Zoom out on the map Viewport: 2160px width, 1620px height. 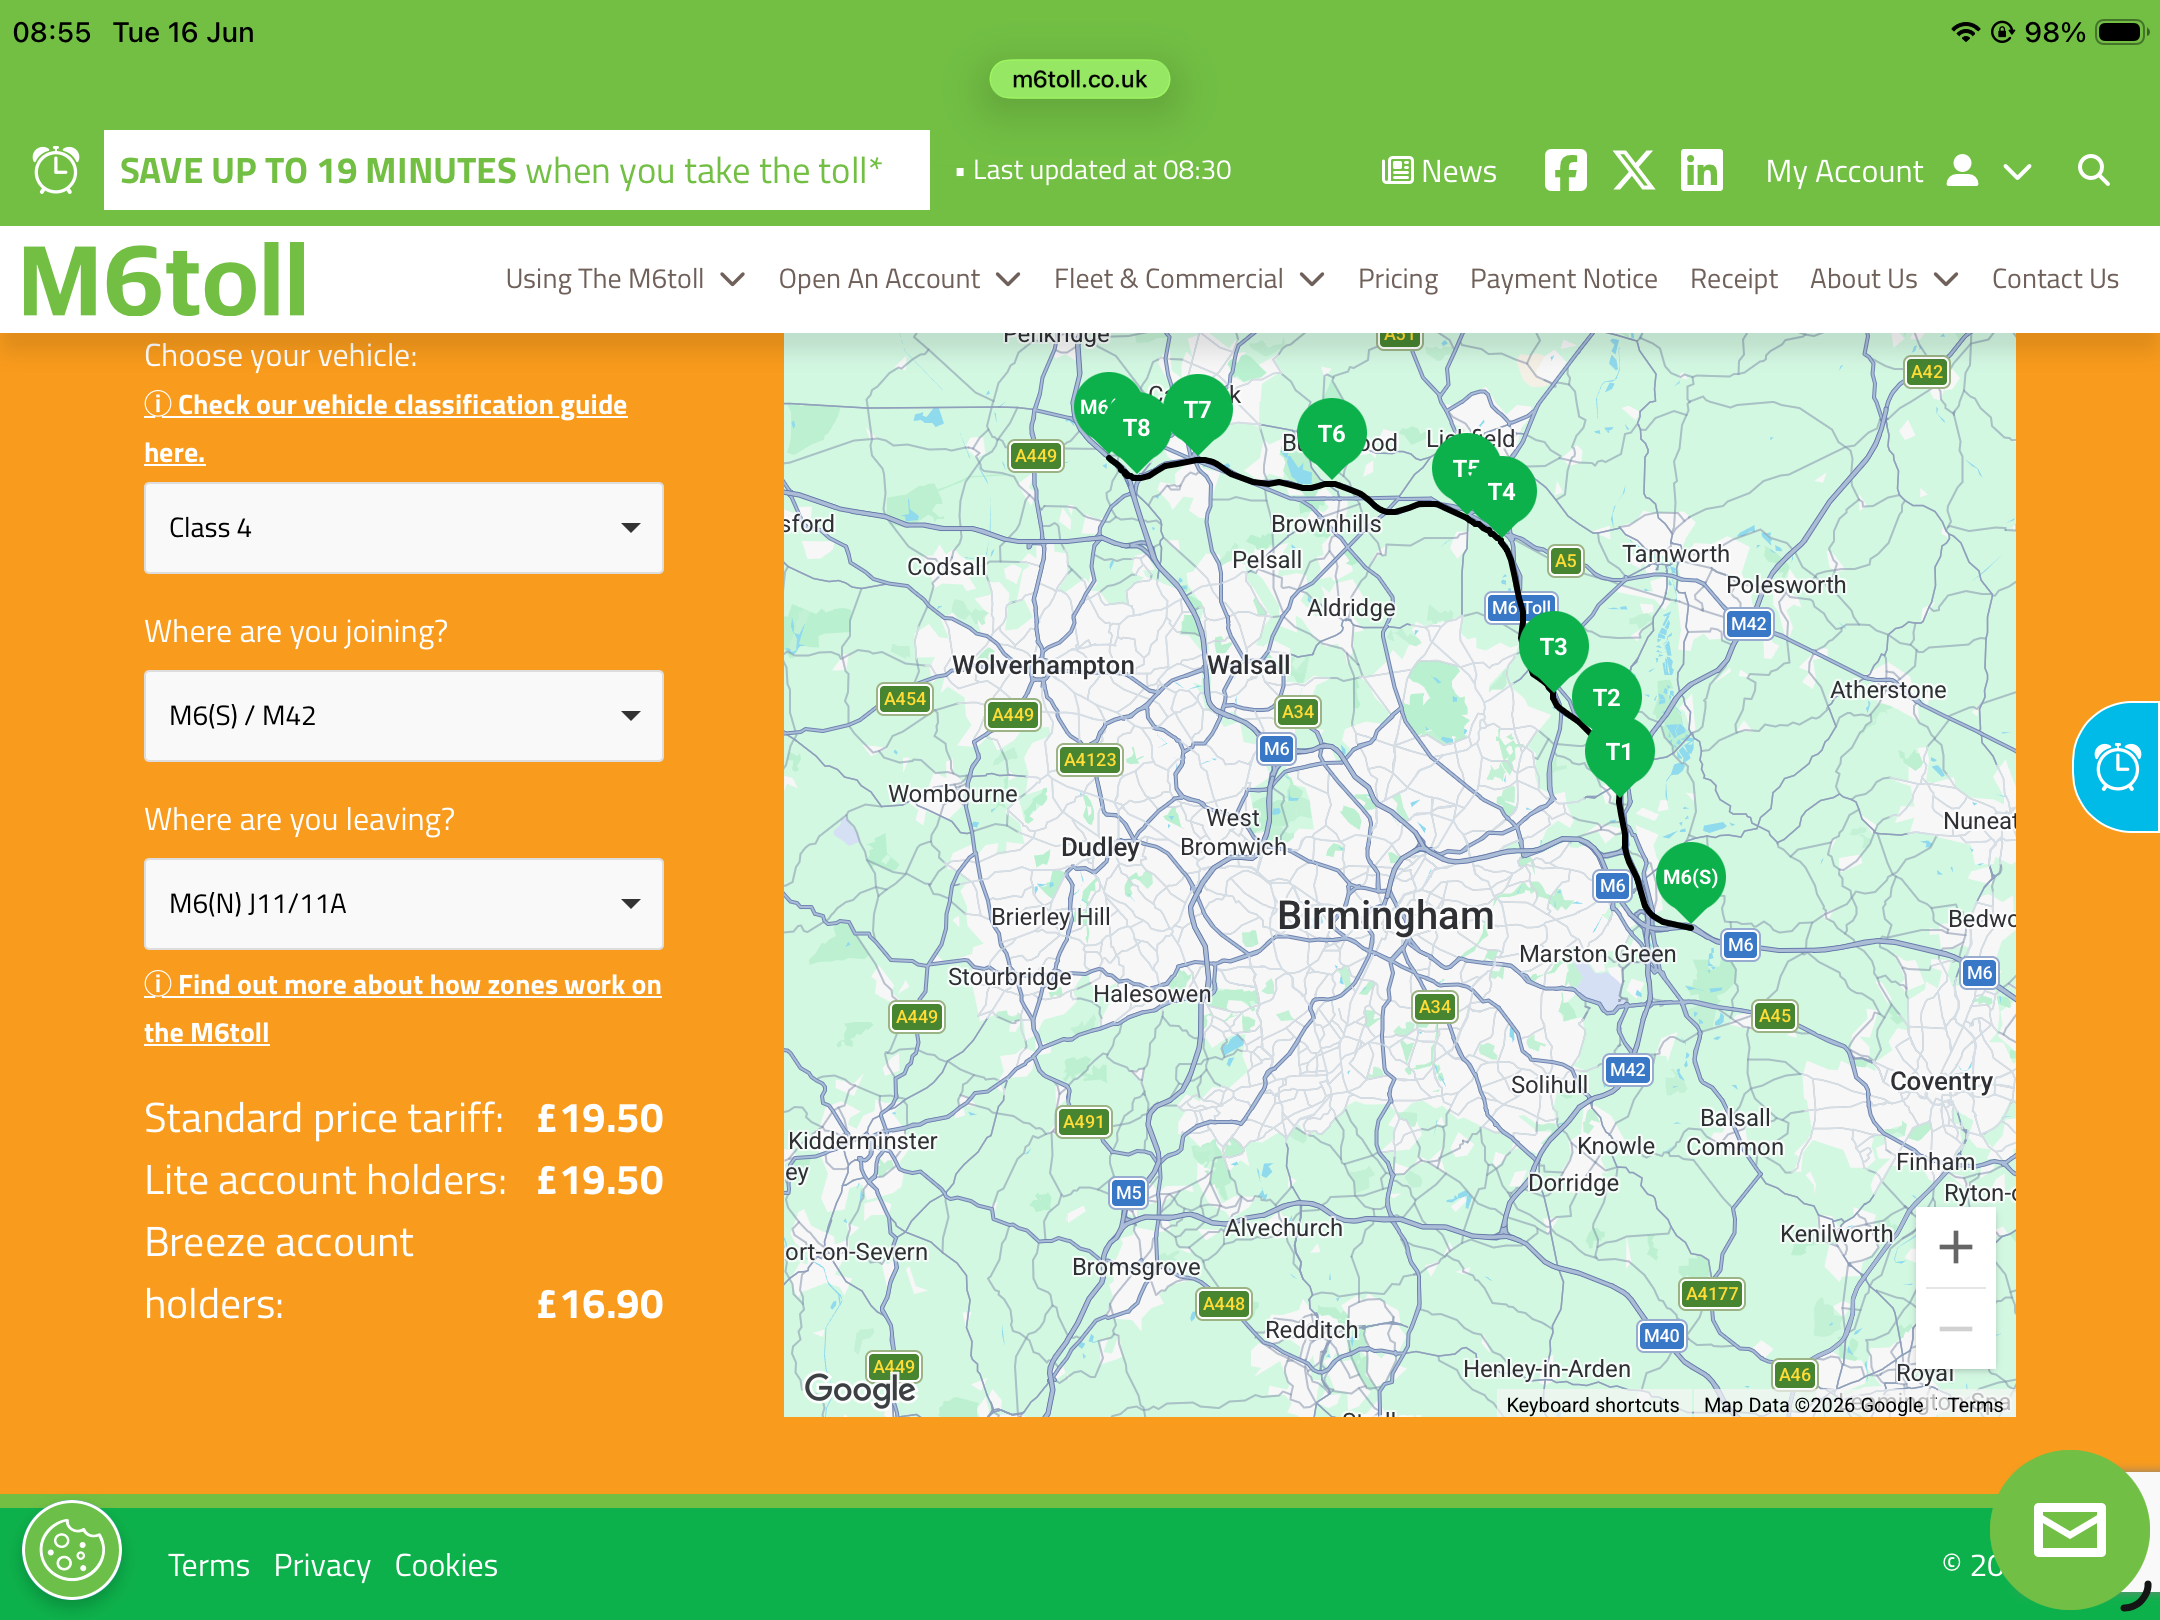coord(1955,1329)
